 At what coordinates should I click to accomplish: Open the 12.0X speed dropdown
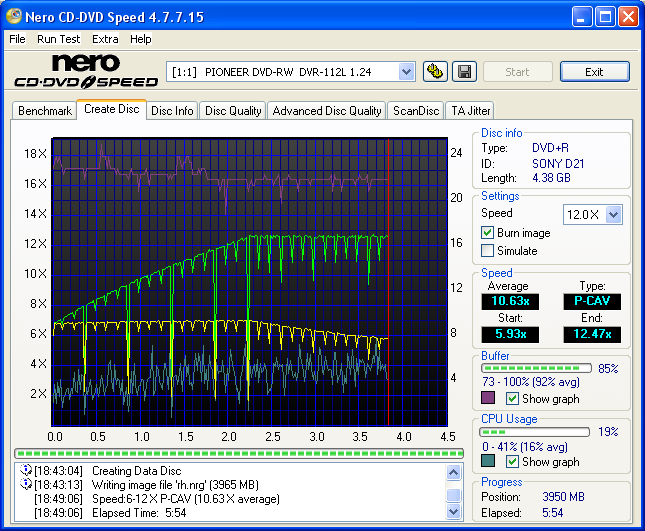pyautogui.click(x=613, y=214)
